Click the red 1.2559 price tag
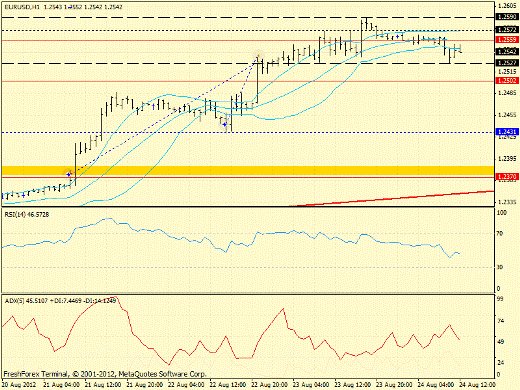 pos(507,40)
